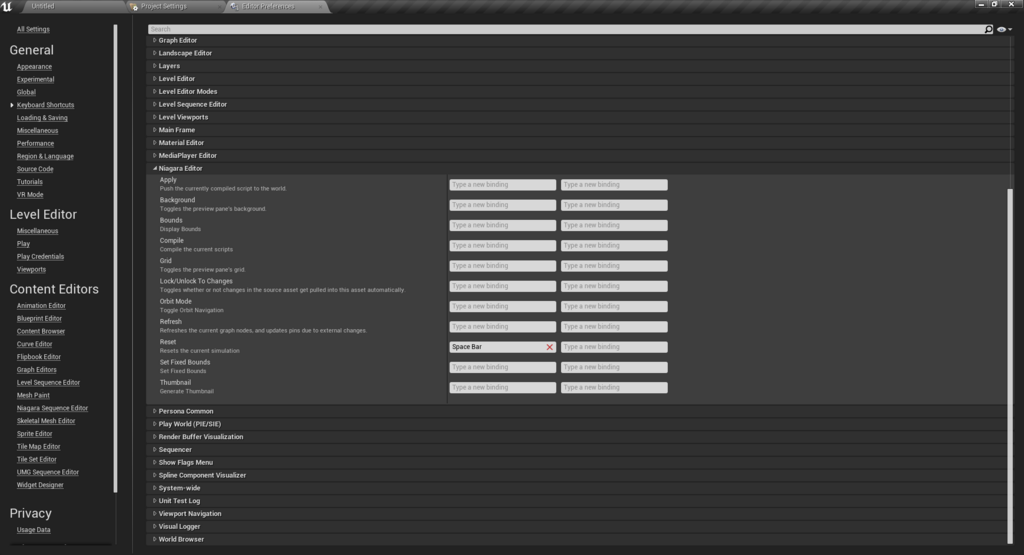Open Animation Editor settings
The height and width of the screenshot is (555, 1024).
(41, 306)
